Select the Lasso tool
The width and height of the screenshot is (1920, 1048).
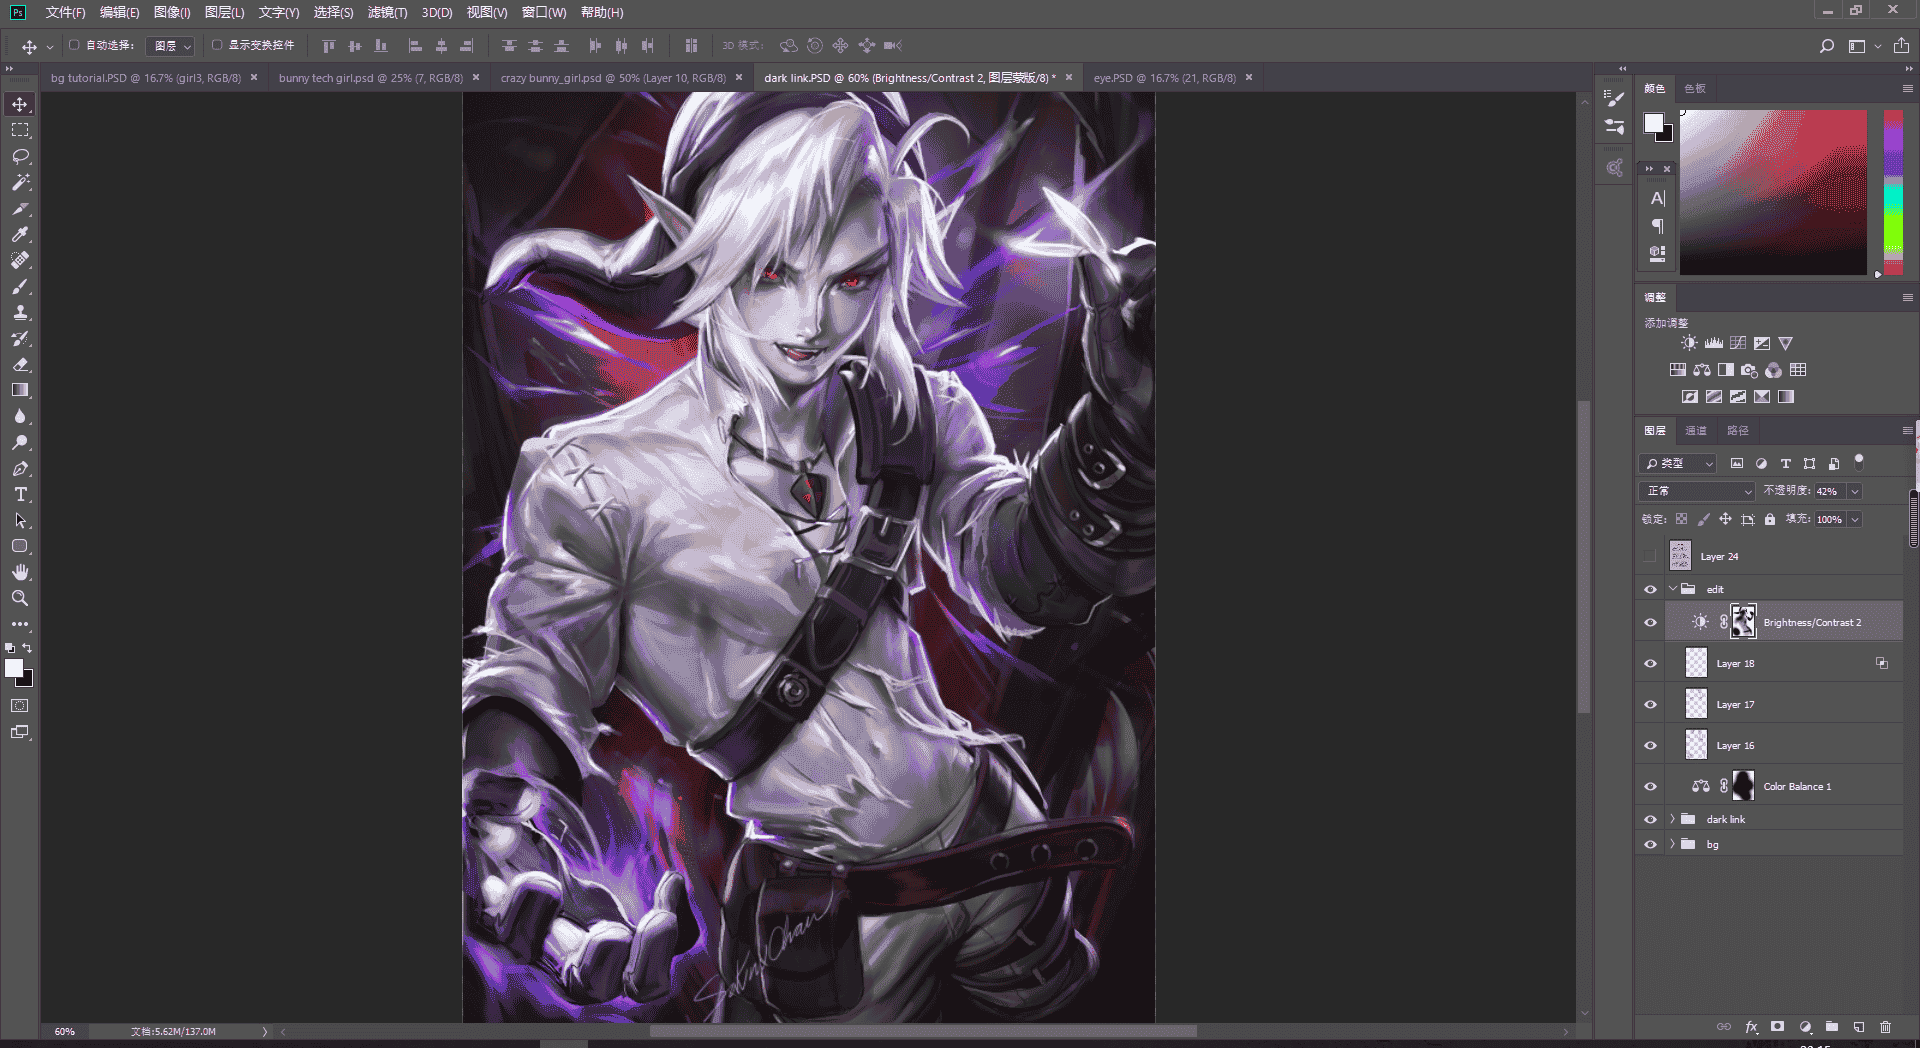(x=20, y=157)
